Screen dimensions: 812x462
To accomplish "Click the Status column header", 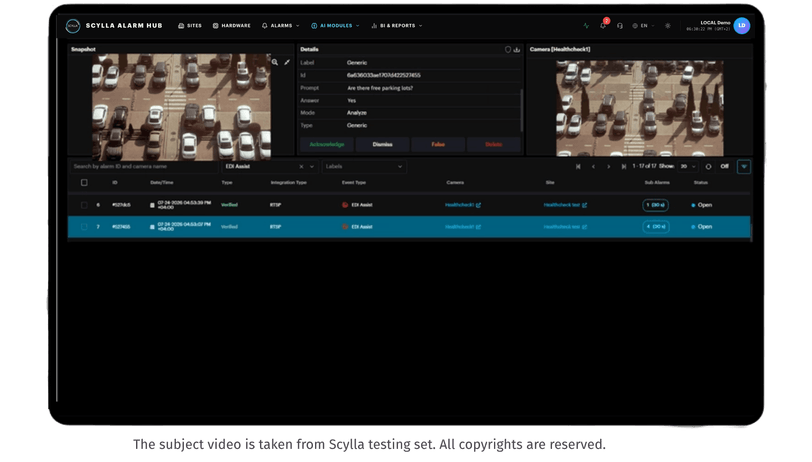I will point(701,182).
